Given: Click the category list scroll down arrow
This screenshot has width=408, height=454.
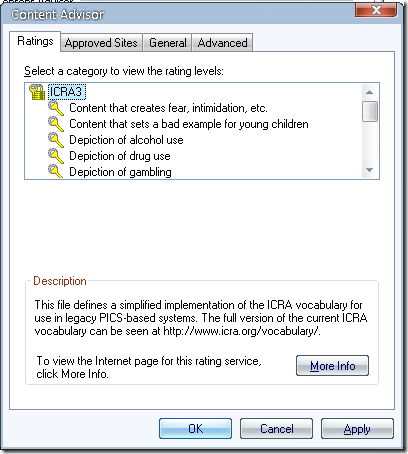Looking at the screenshot, I should pos(369,170).
